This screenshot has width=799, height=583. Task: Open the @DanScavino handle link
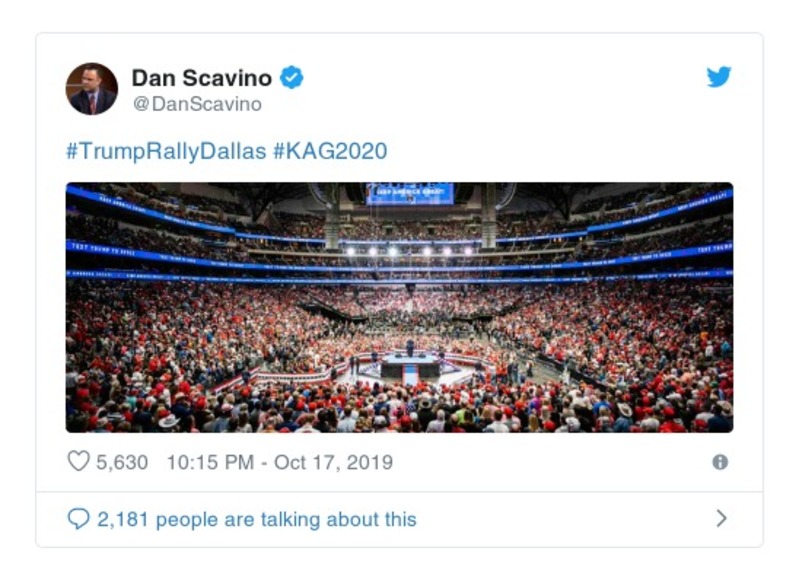tap(196, 104)
